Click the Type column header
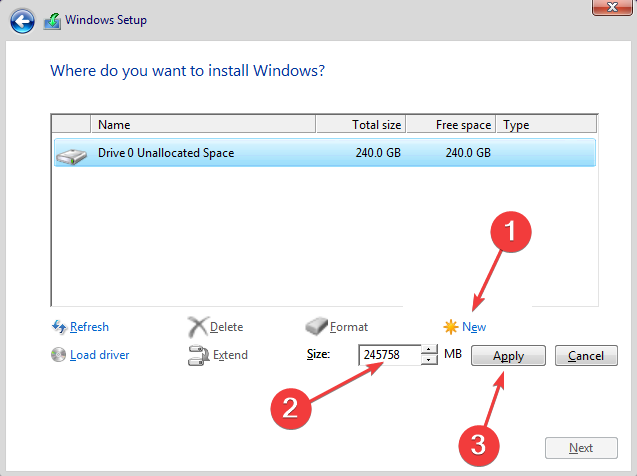Image resolution: width=637 pixels, height=476 pixels. pyautogui.click(x=546, y=124)
